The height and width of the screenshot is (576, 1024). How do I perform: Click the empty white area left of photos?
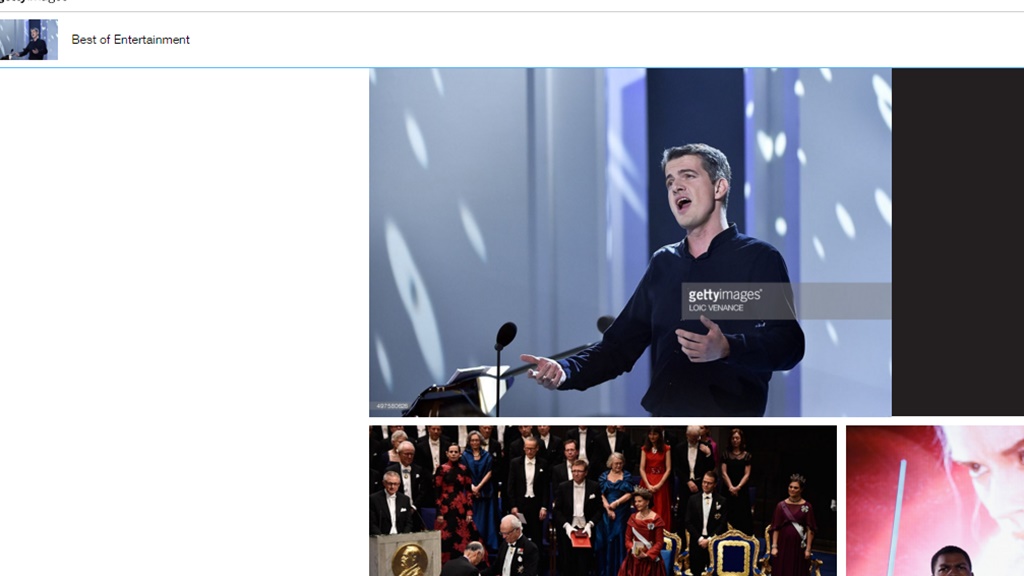click(184, 321)
